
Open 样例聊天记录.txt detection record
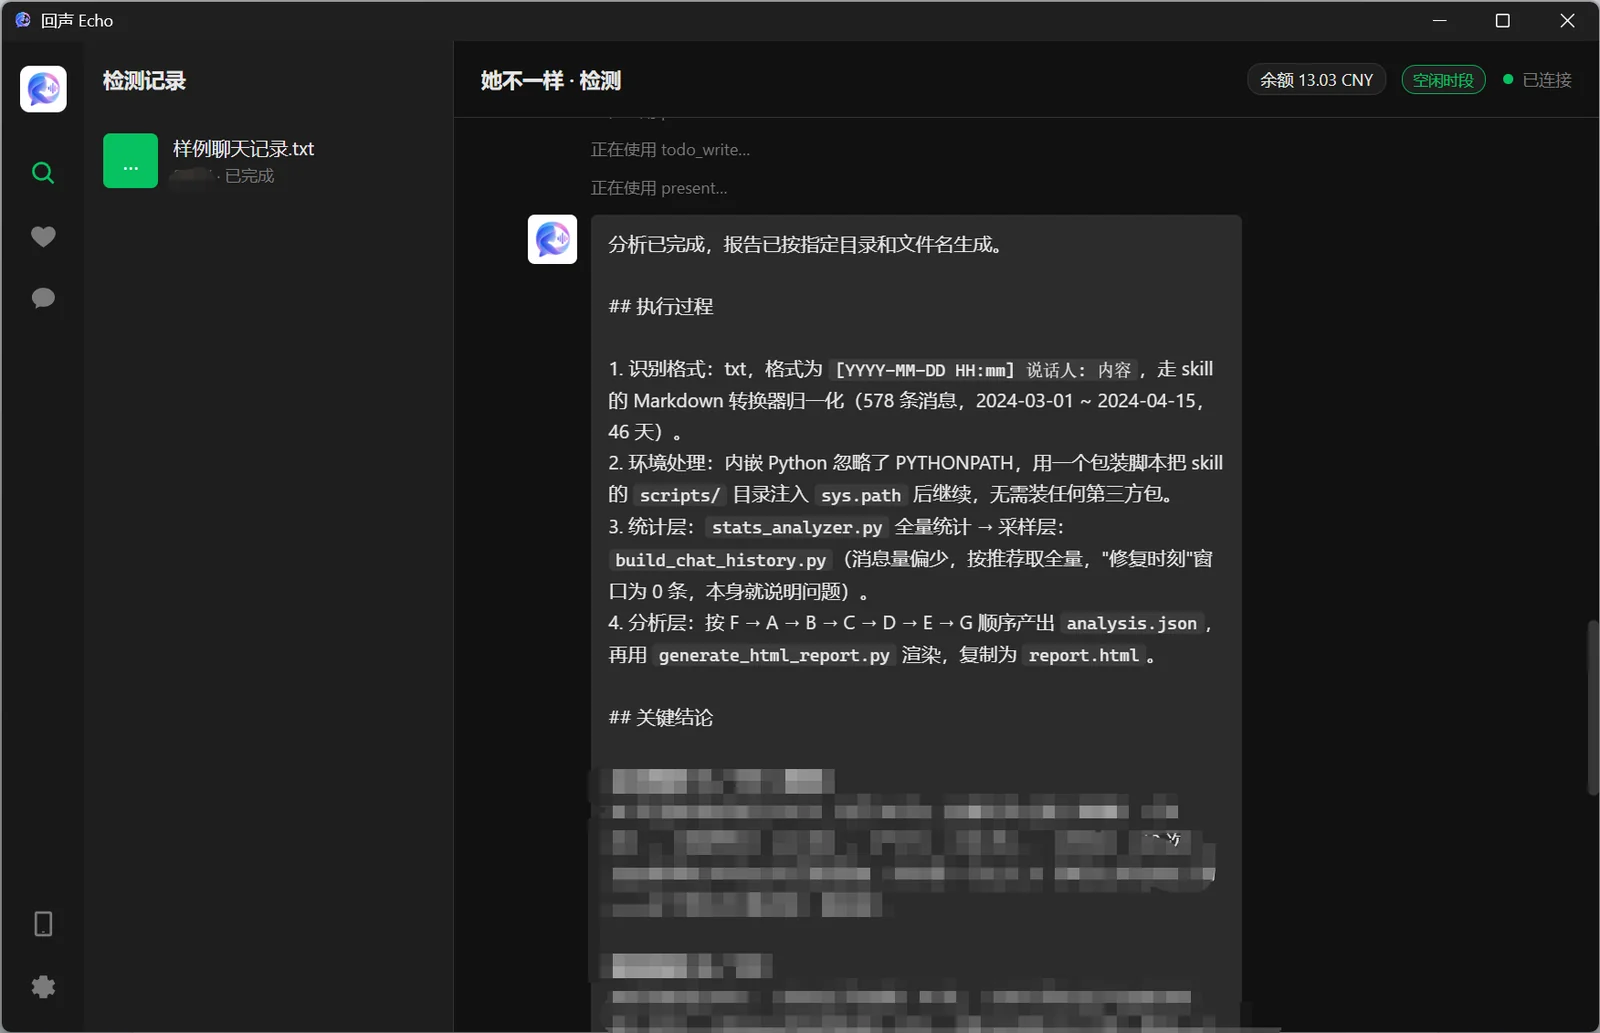pos(270,161)
